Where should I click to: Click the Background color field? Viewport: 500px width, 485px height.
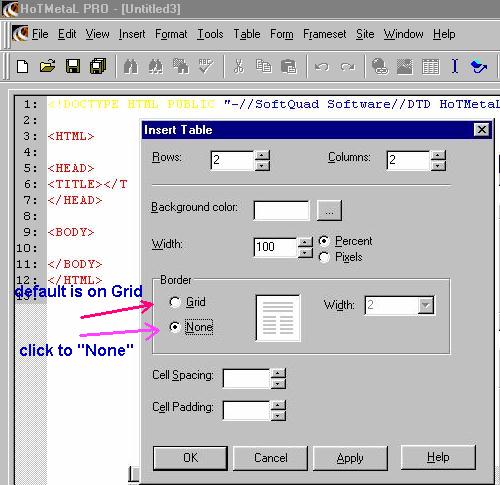click(281, 210)
